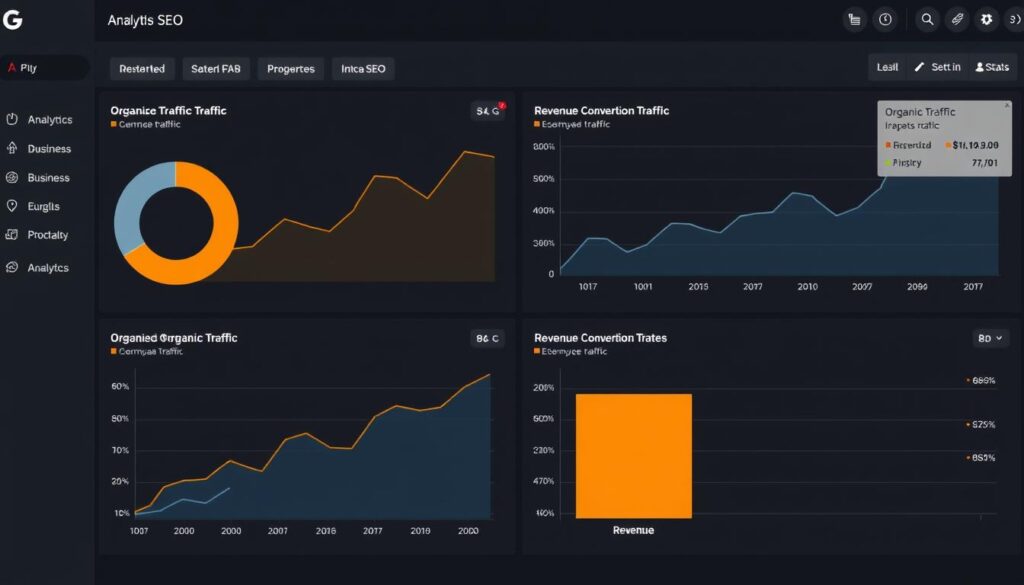The height and width of the screenshot is (585, 1024).
Task: Click the list report icon in top bar
Action: 854,19
